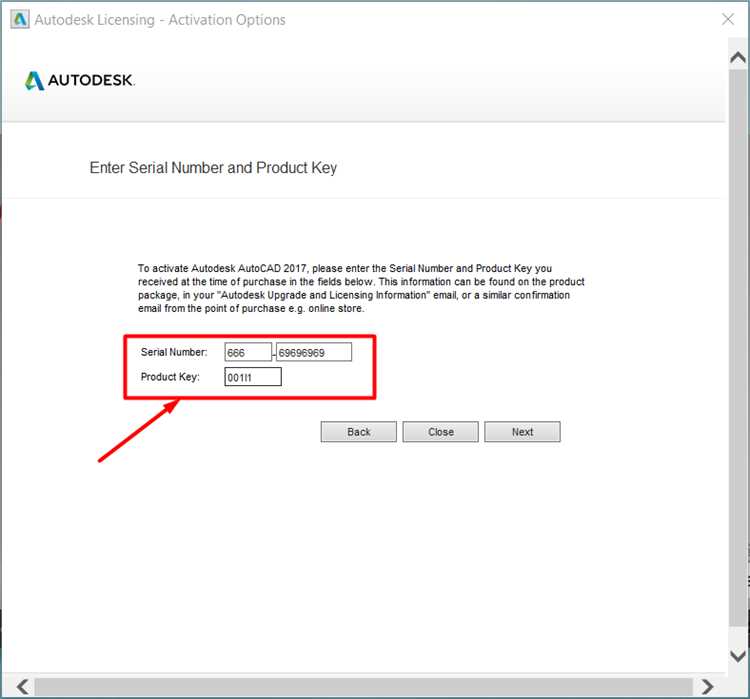Screen dimensions: 750x699
Task: Click the horizontal scrollbar right arrow
Action: pyautogui.click(x=707, y=687)
